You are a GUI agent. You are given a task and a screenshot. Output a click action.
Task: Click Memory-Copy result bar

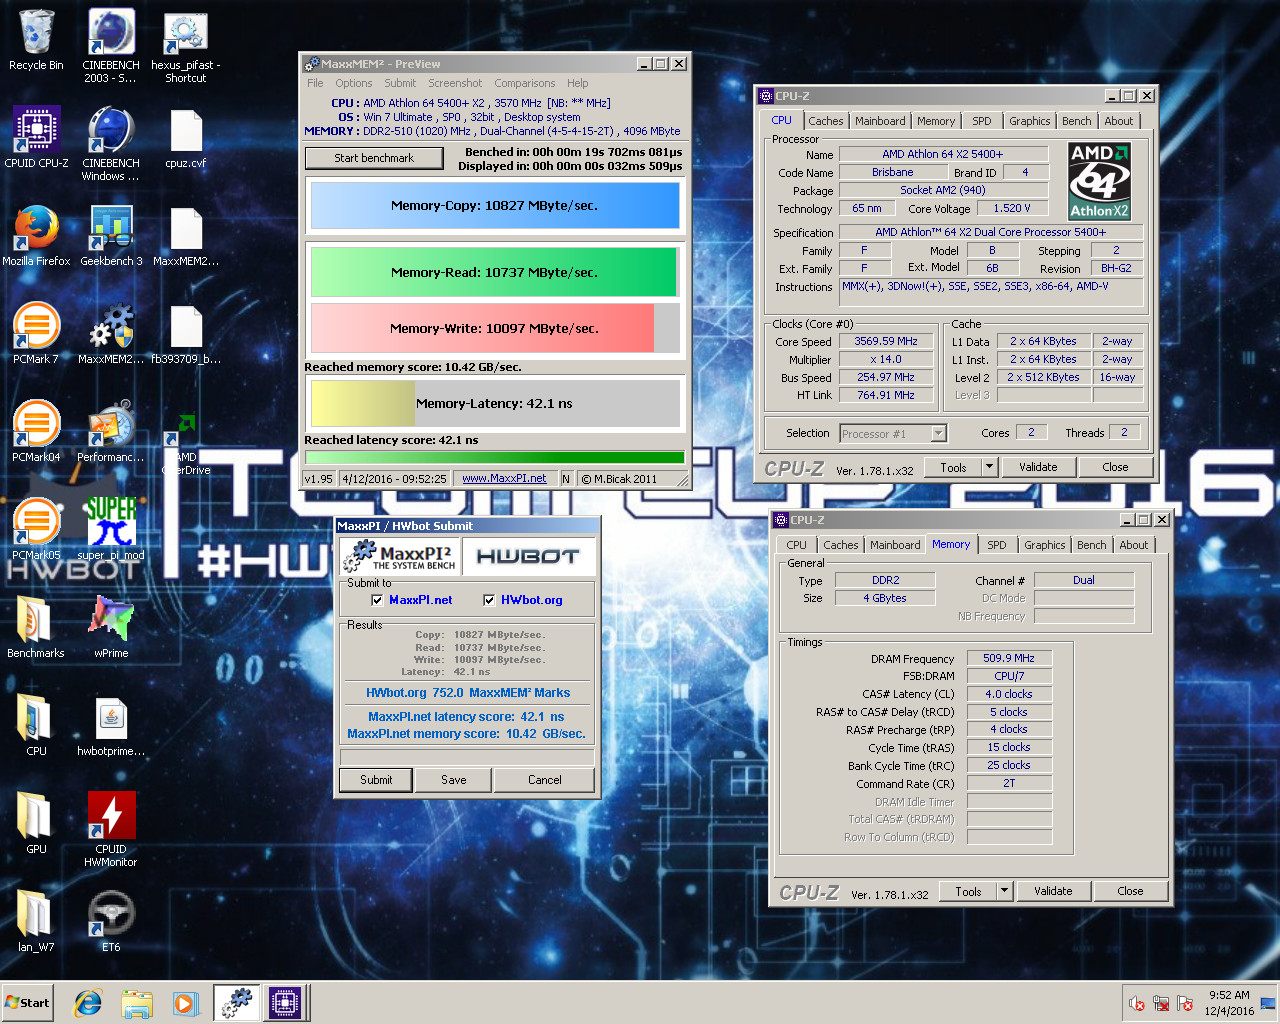pyautogui.click(x=495, y=206)
